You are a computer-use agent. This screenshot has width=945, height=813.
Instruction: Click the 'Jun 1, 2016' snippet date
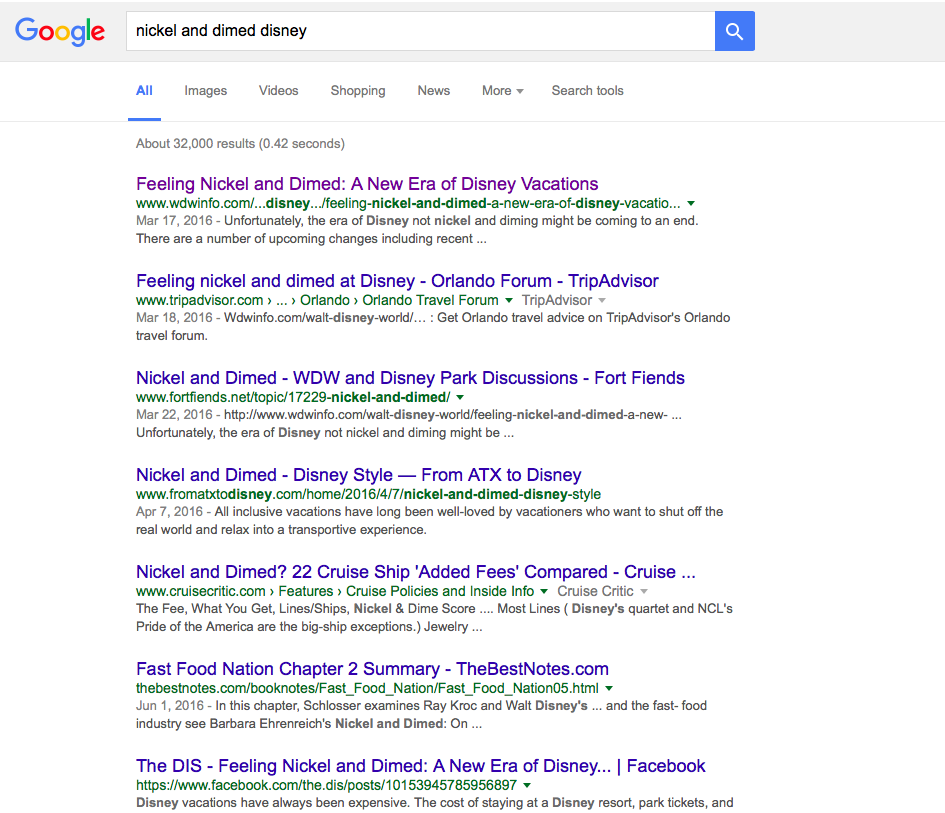coord(170,706)
